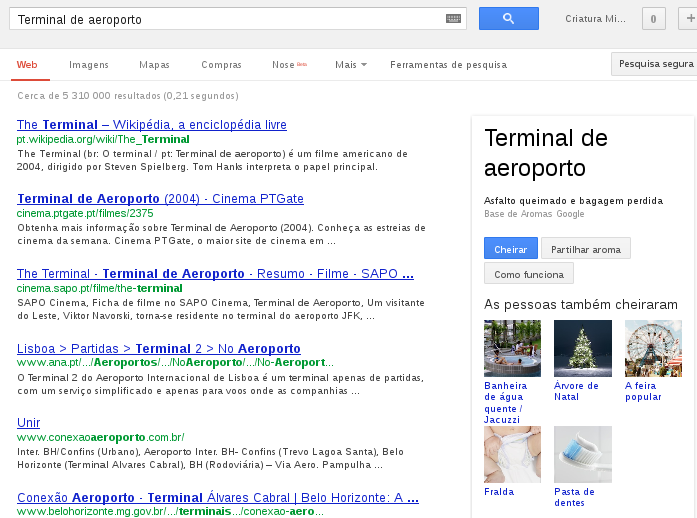Image resolution: width=697 pixels, height=518 pixels.
Task: Open the Compras tab
Action: (221, 65)
